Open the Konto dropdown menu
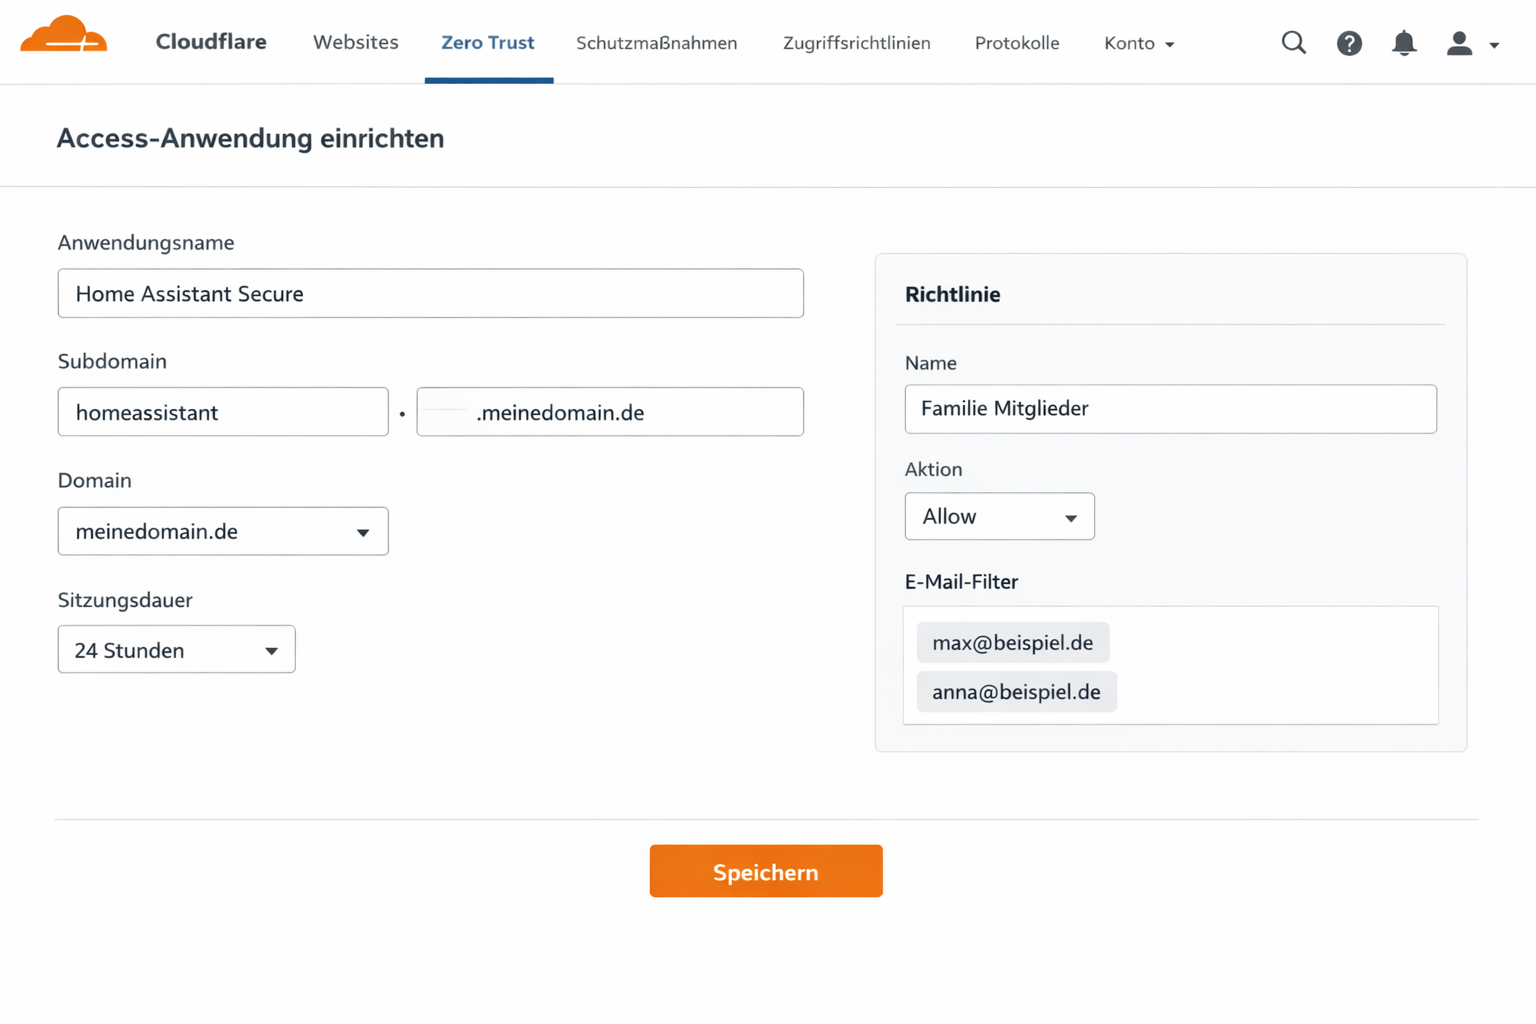Viewport: 1536px width, 1024px height. pos(1139,43)
